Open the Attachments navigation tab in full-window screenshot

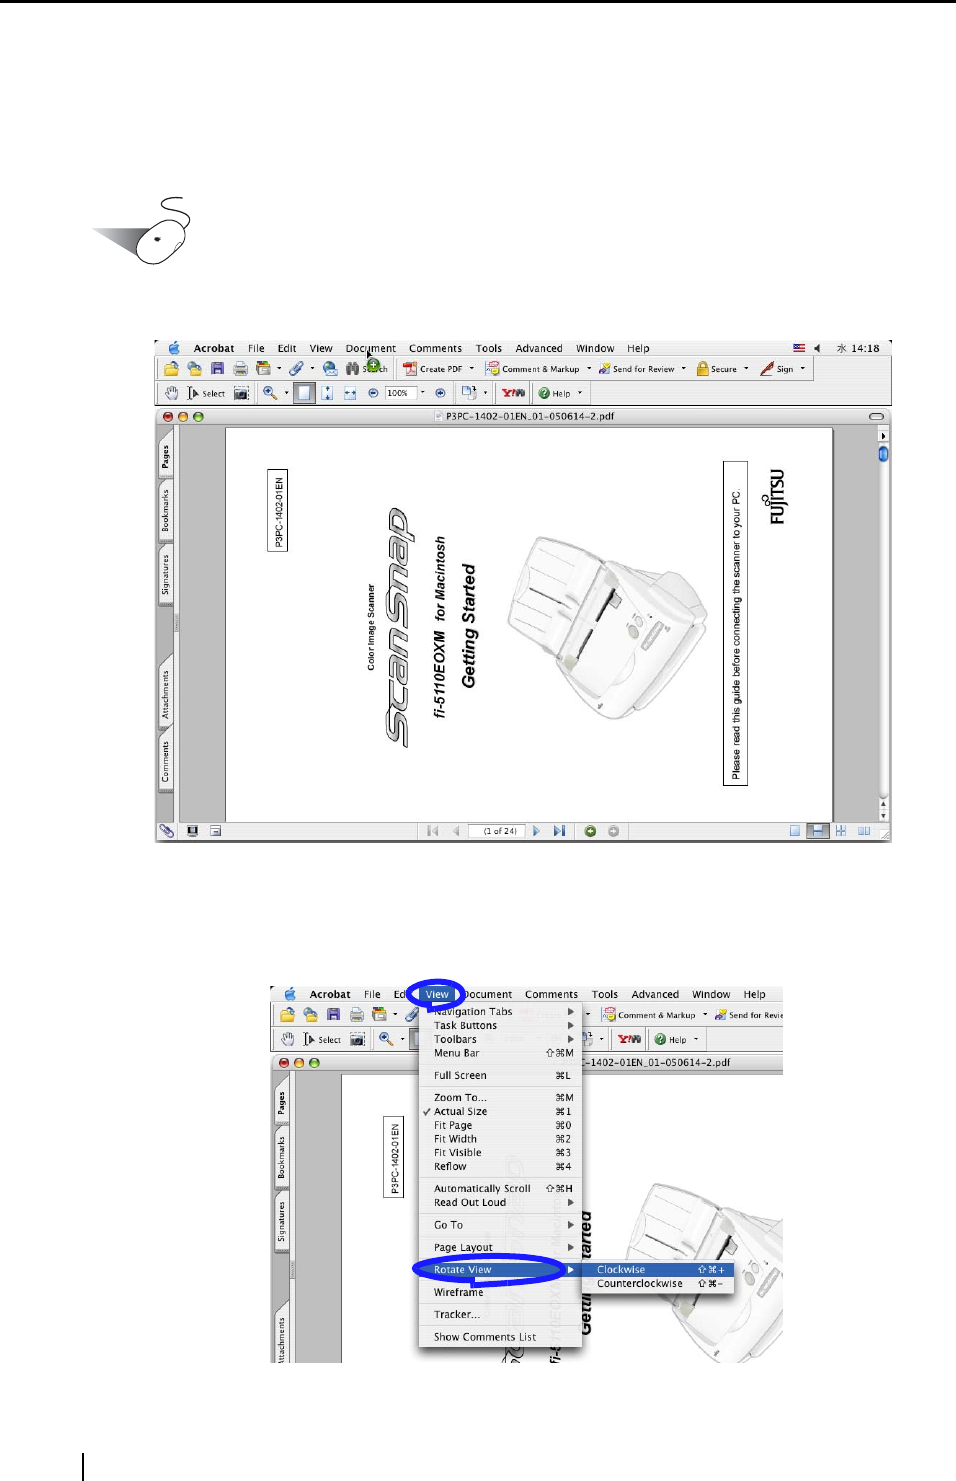click(x=165, y=695)
